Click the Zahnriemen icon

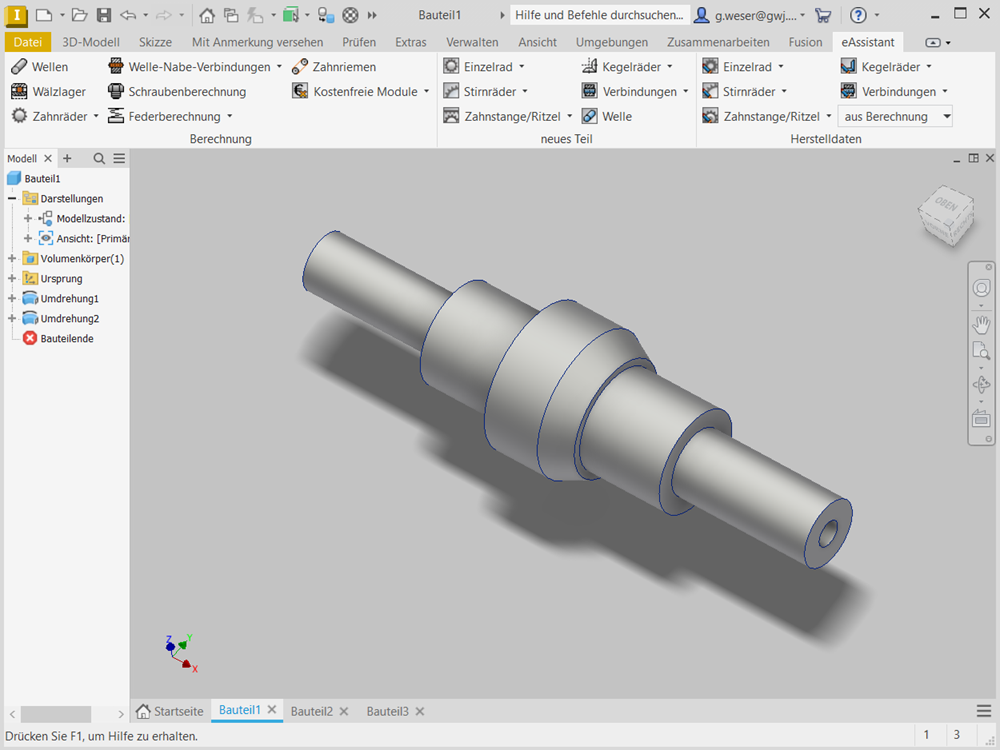(300, 67)
